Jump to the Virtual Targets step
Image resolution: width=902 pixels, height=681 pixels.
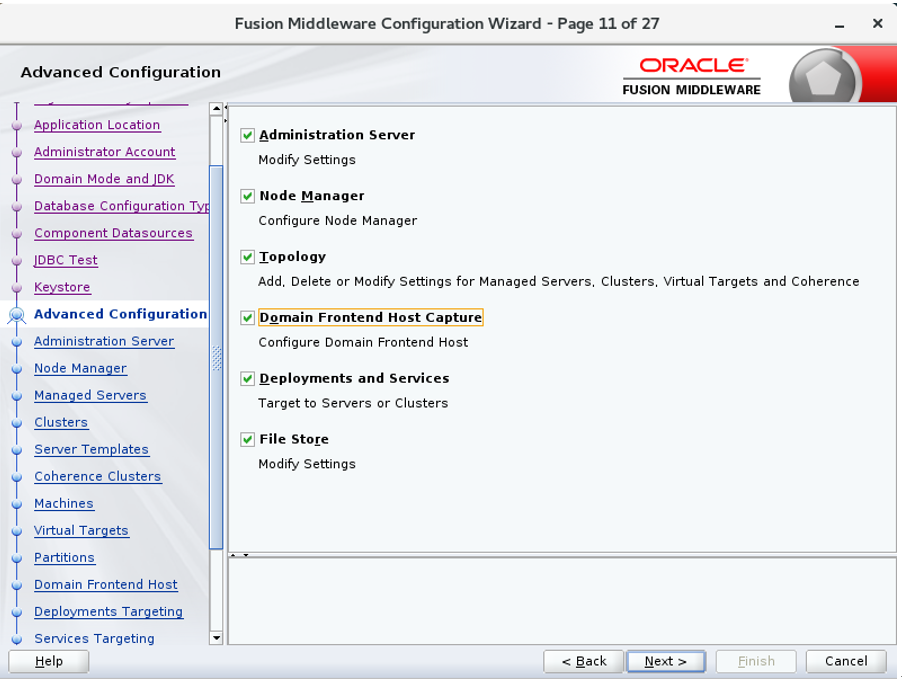click(81, 530)
